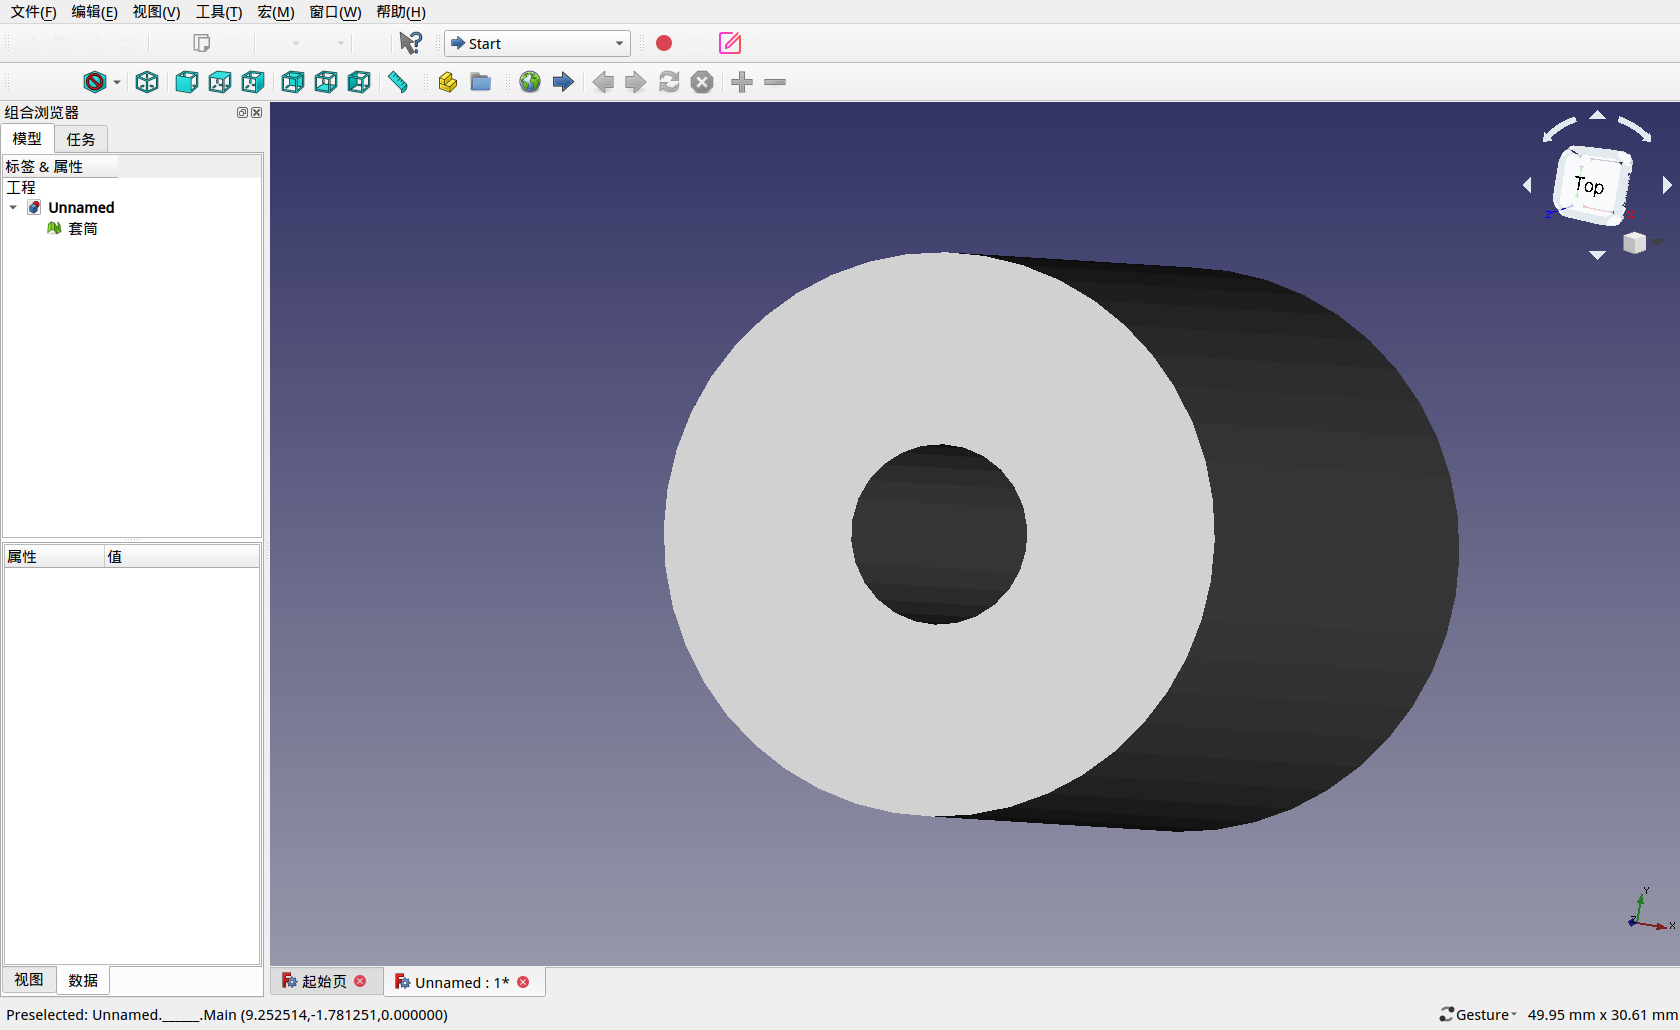Set isometric view with wireframe cube icon

pyautogui.click(x=147, y=82)
